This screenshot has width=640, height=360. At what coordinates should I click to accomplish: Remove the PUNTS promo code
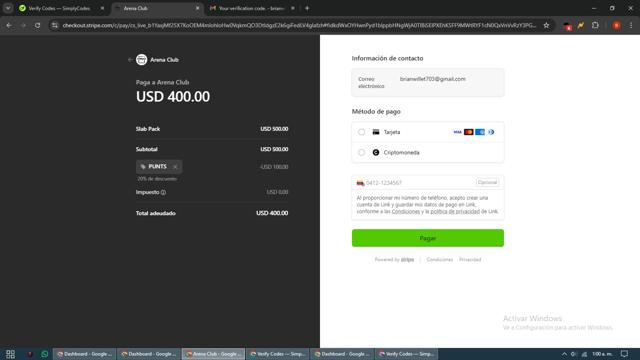tap(175, 167)
